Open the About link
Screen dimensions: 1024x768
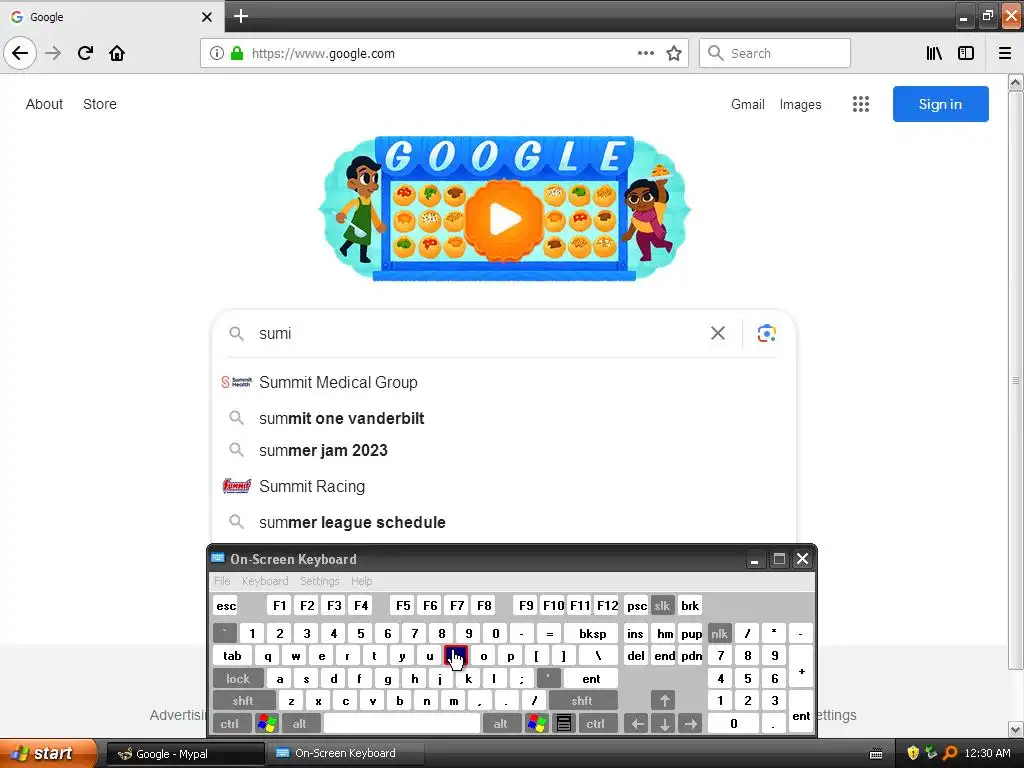pos(44,104)
